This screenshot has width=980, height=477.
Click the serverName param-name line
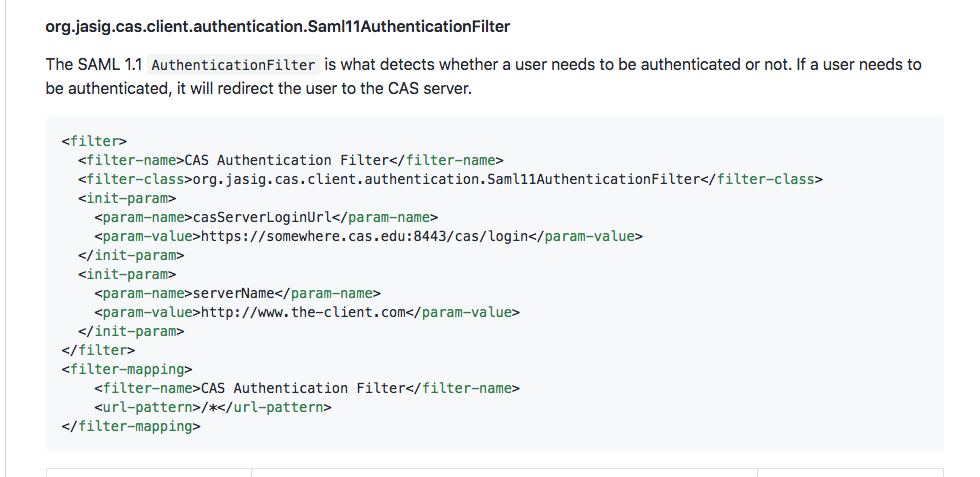click(238, 293)
